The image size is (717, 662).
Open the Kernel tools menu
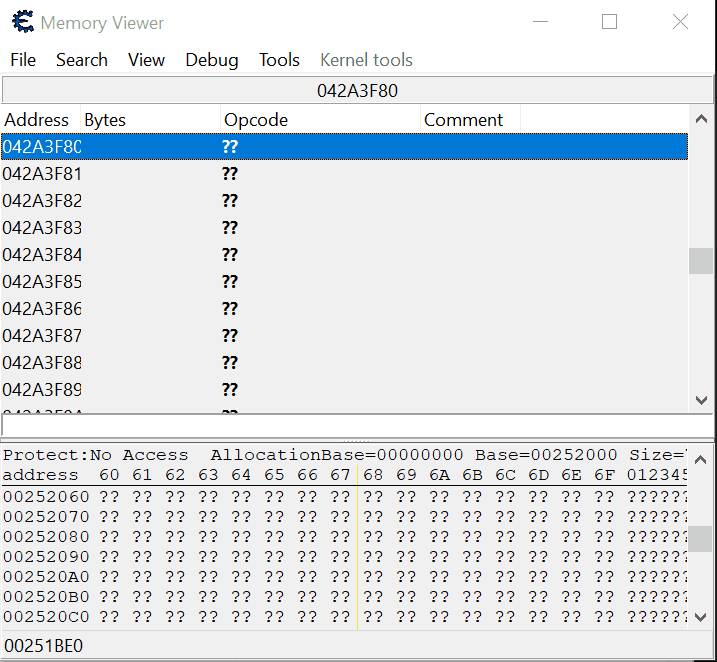pos(366,60)
